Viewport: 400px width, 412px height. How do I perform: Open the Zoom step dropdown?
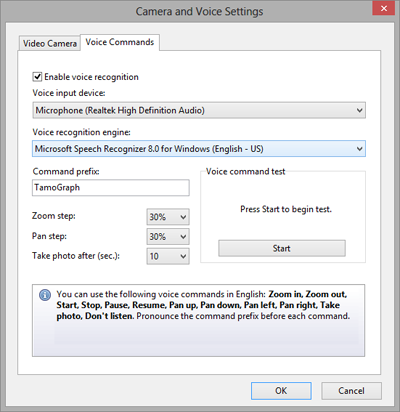pos(168,217)
